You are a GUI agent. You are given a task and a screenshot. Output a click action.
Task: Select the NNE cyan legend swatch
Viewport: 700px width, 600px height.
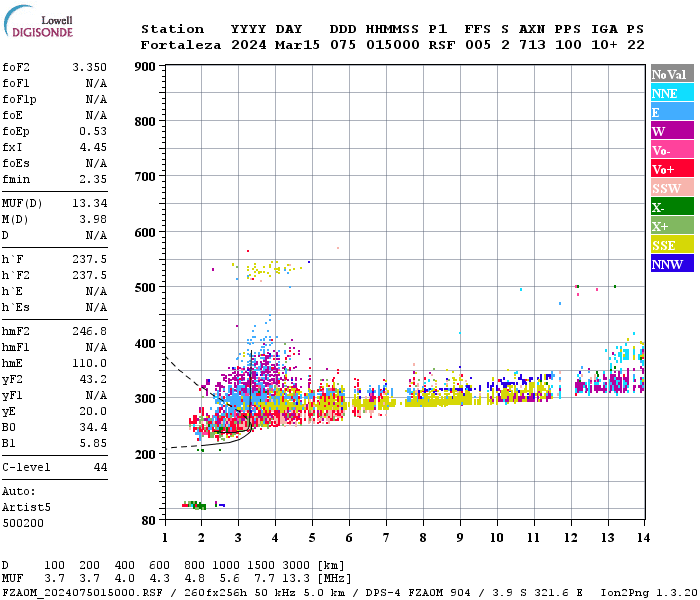(x=672, y=93)
